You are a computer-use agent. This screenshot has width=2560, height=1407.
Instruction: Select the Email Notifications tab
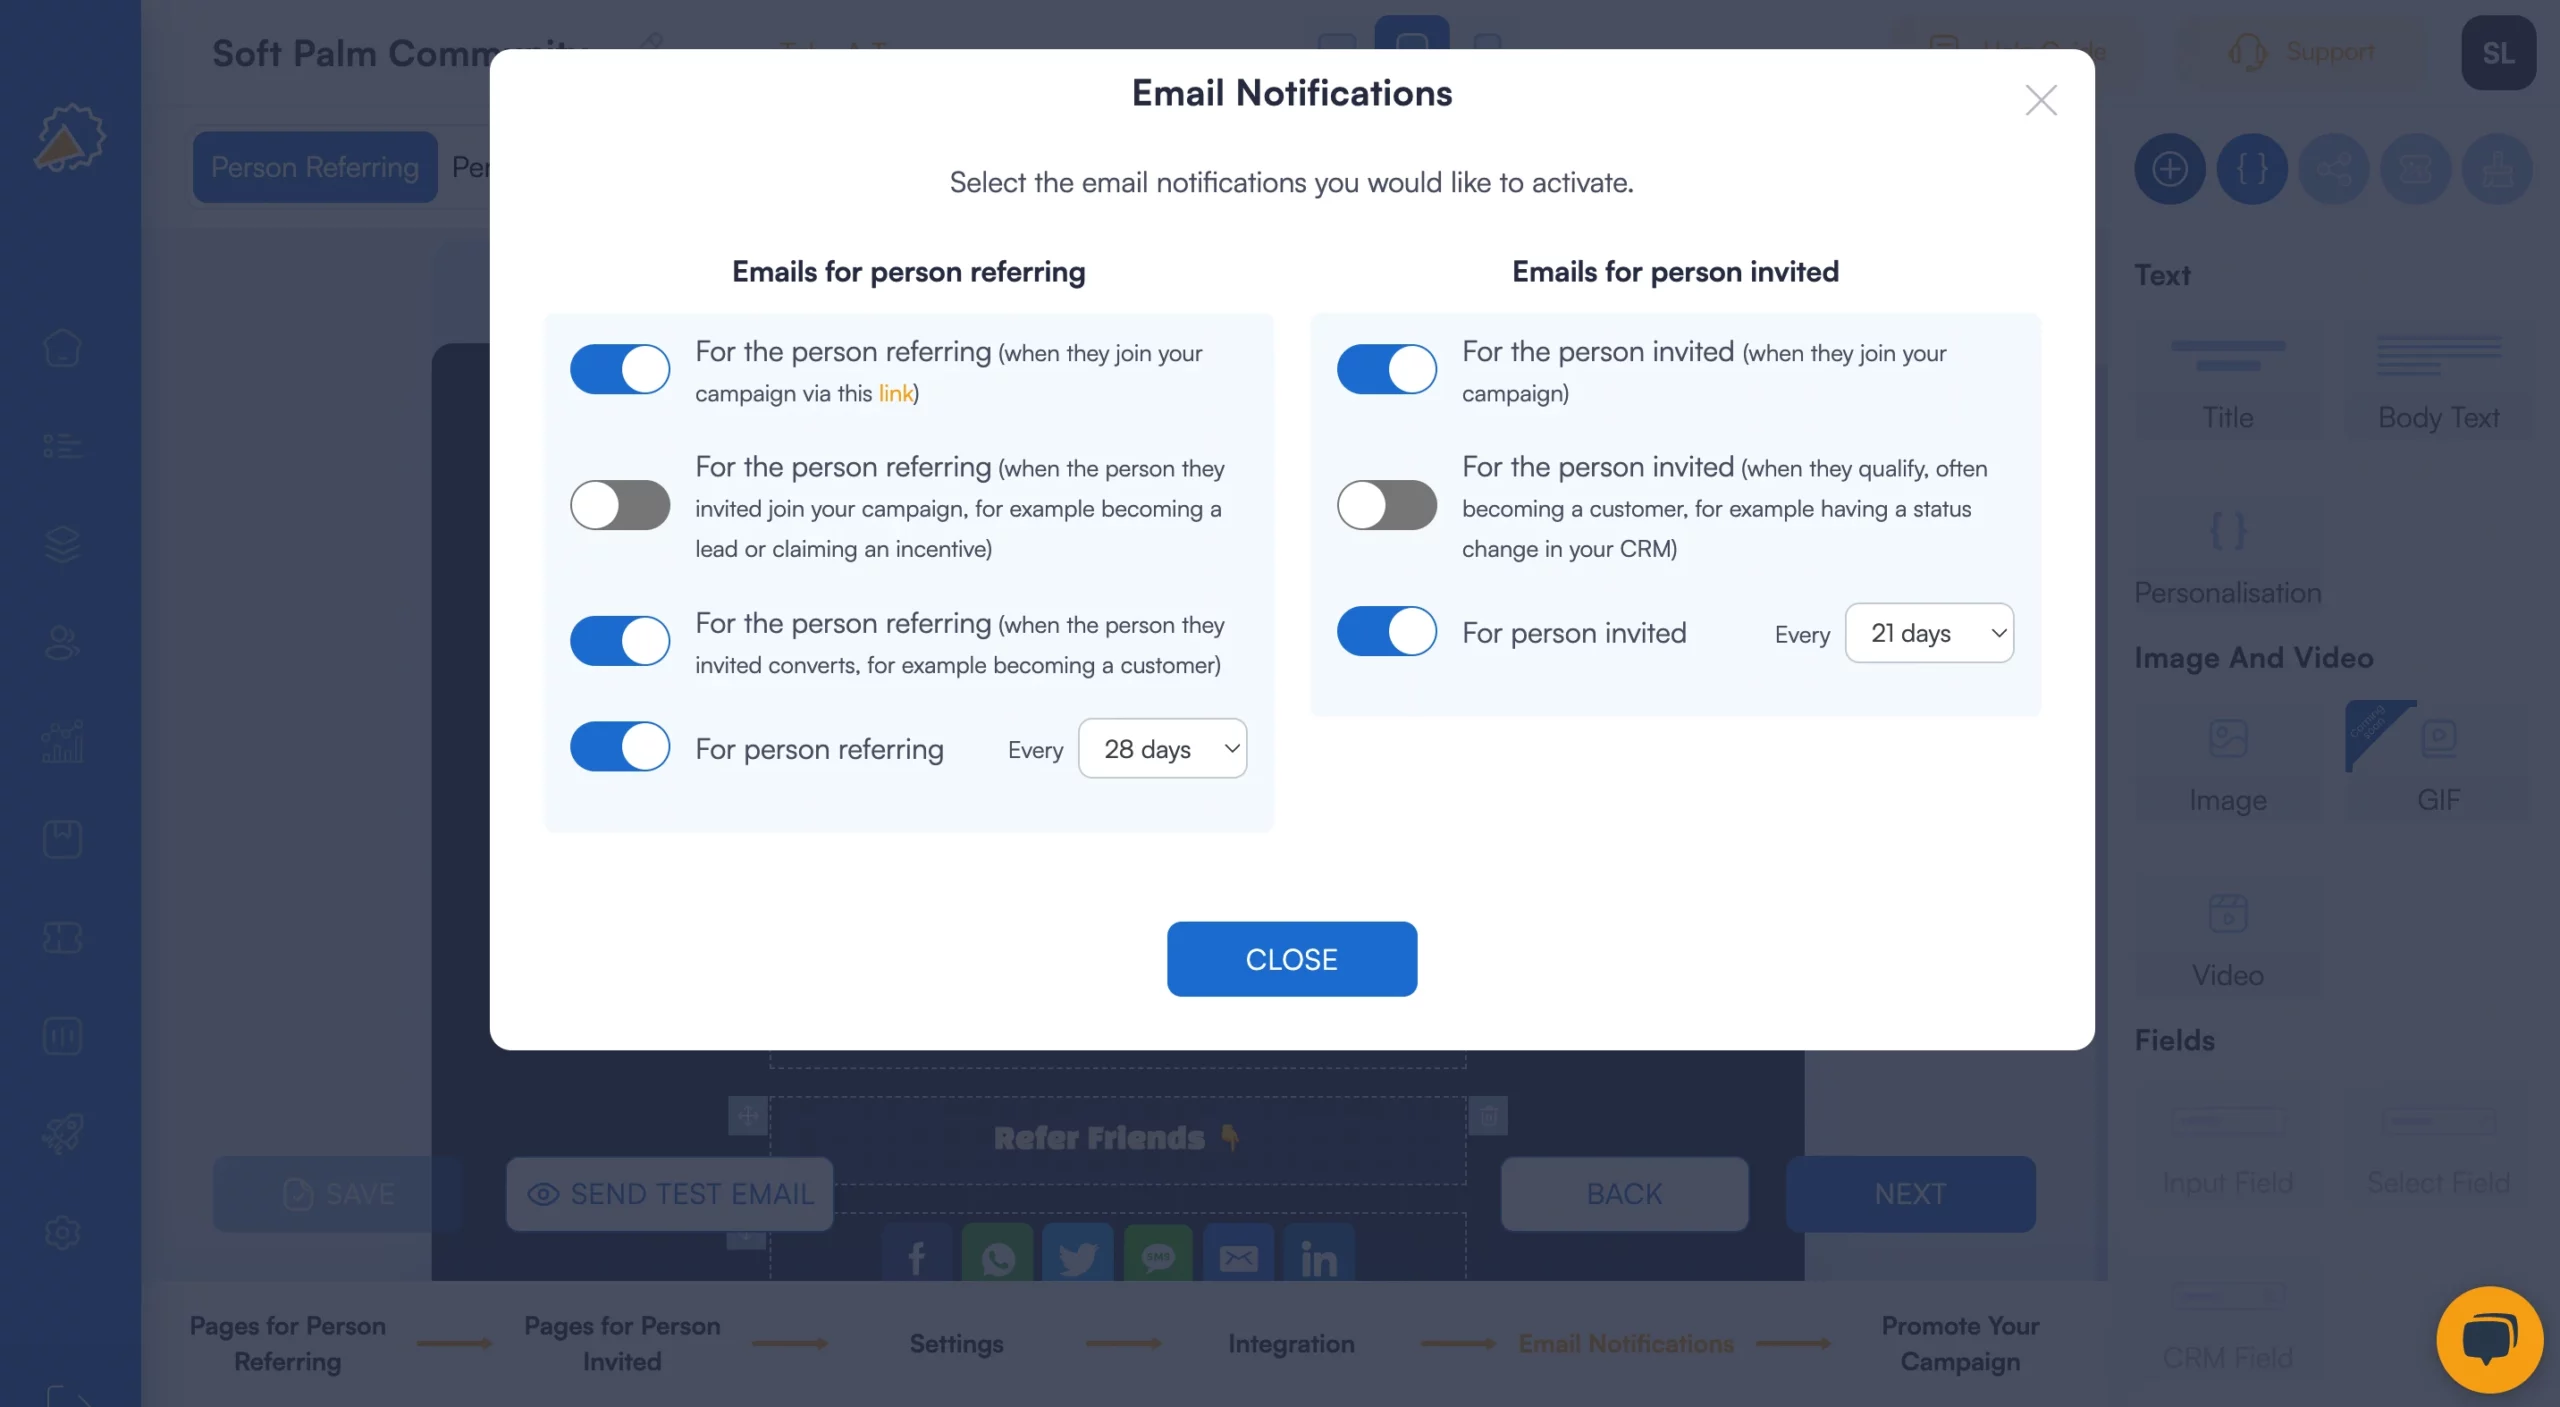(x=1625, y=1343)
